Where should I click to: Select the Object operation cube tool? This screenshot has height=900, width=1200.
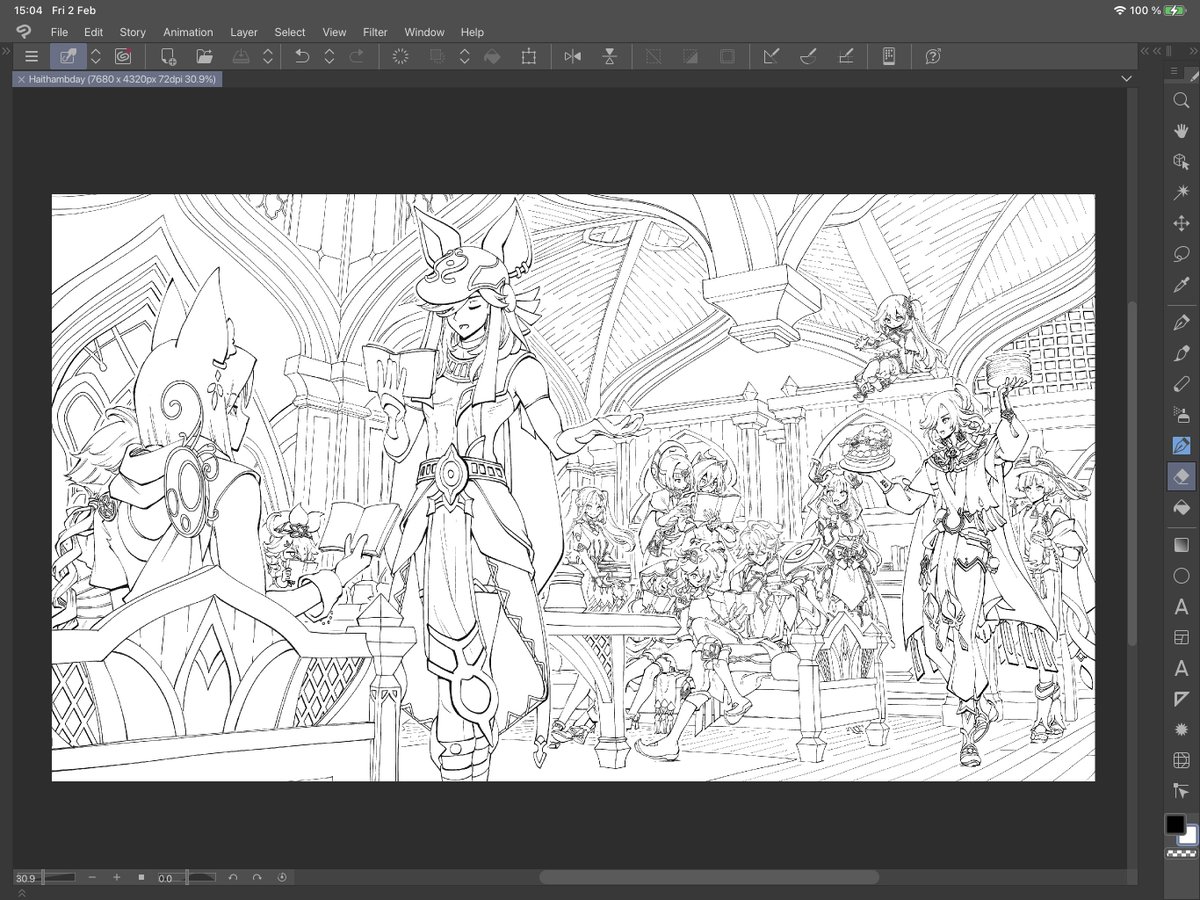coord(1180,162)
